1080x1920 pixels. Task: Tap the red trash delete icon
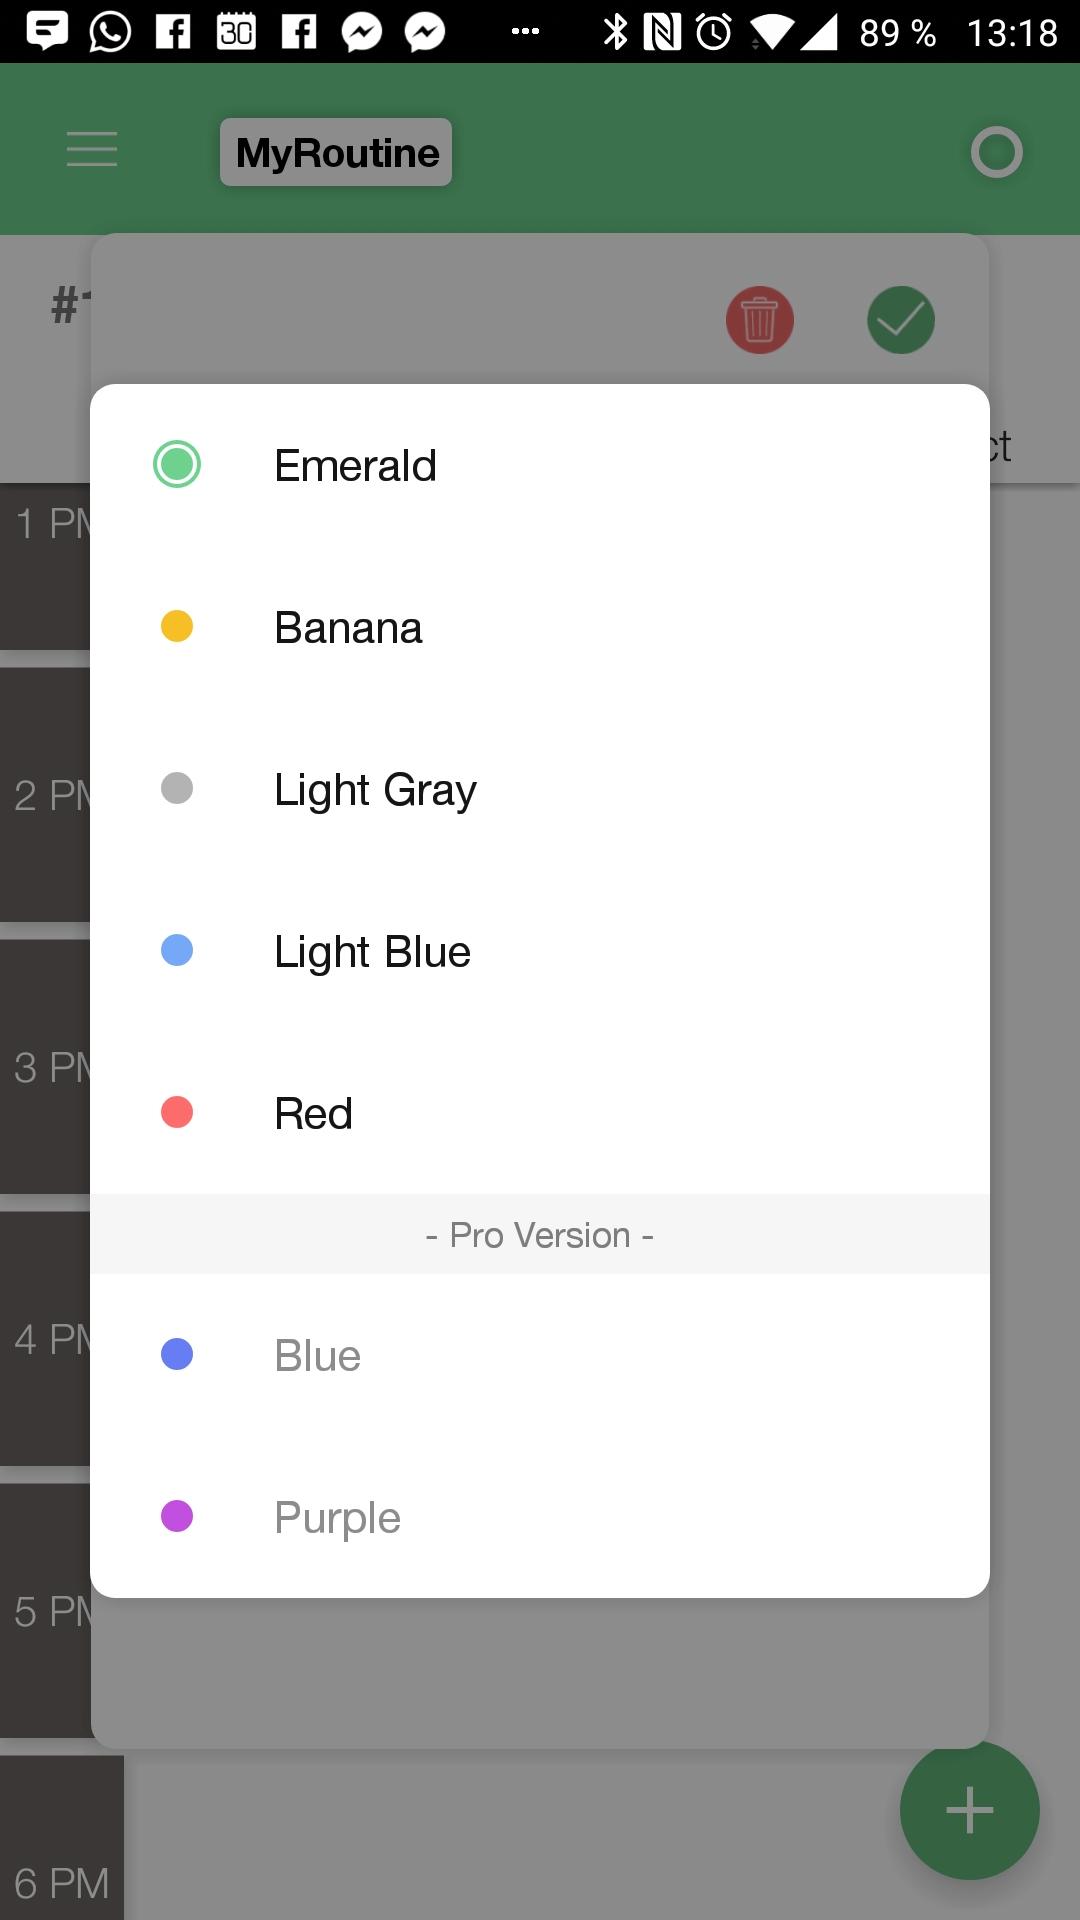pyautogui.click(x=760, y=320)
